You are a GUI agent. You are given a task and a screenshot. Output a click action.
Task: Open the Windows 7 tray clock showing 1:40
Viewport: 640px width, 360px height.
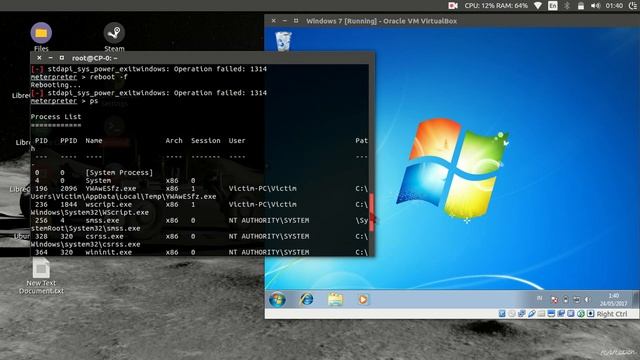click(613, 300)
